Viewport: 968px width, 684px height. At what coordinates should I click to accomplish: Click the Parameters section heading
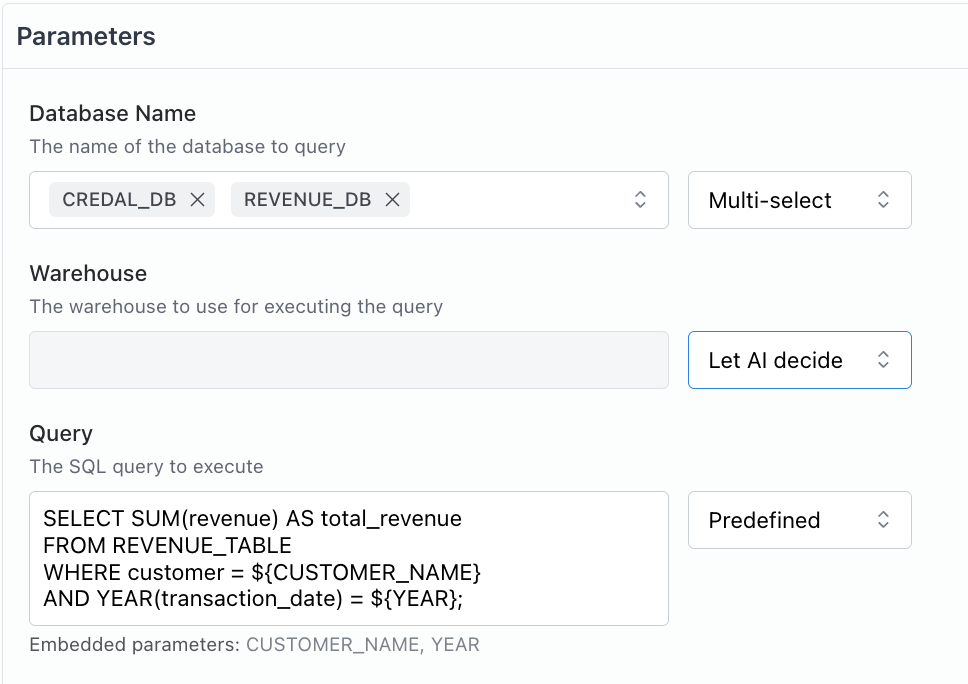[86, 37]
